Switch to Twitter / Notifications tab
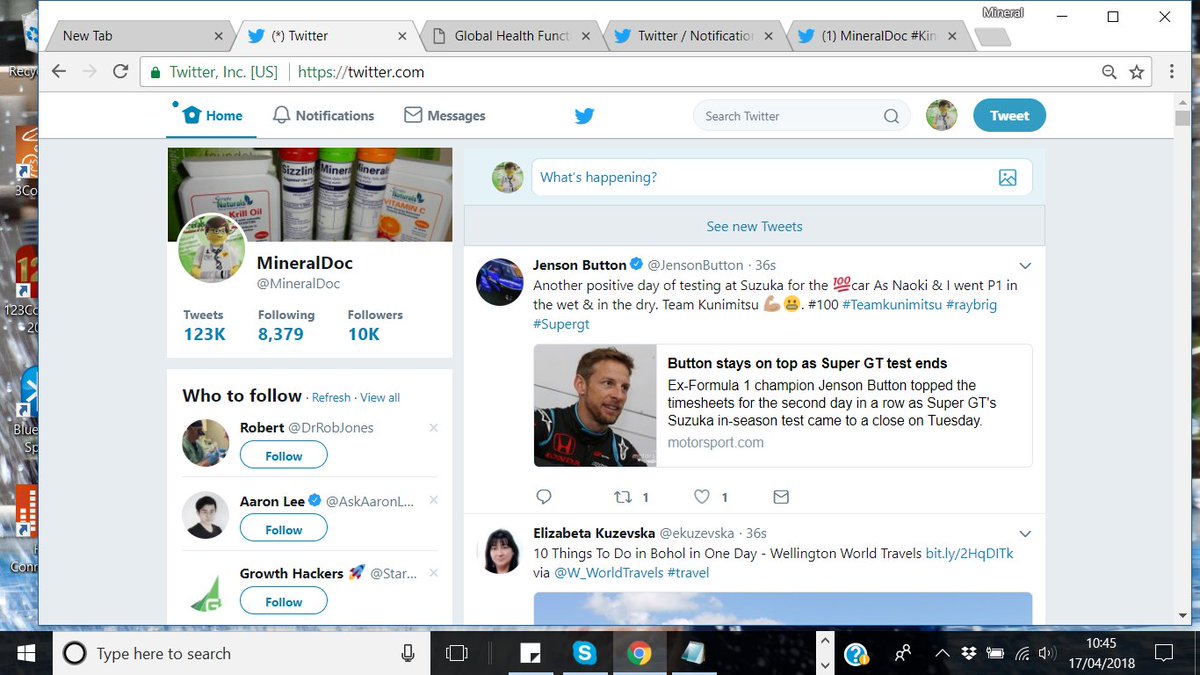 tap(696, 36)
